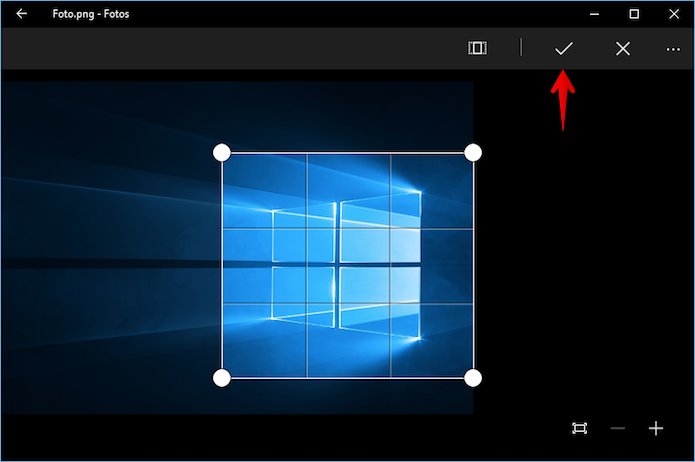The height and width of the screenshot is (462, 695).
Task: Select the bottom-right crop handle
Action: click(x=473, y=378)
